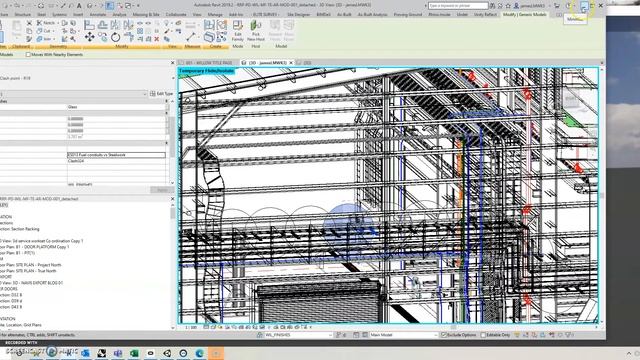The width and height of the screenshot is (640, 360).
Task: Click the view scale 1:100 in view control bar
Action: tap(191, 327)
